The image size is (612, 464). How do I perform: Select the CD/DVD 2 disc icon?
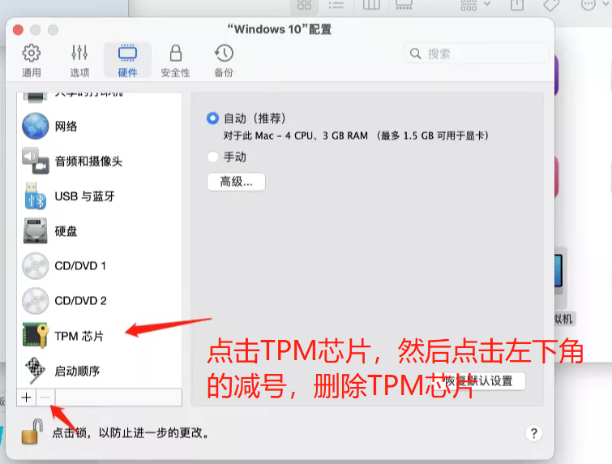click(36, 301)
